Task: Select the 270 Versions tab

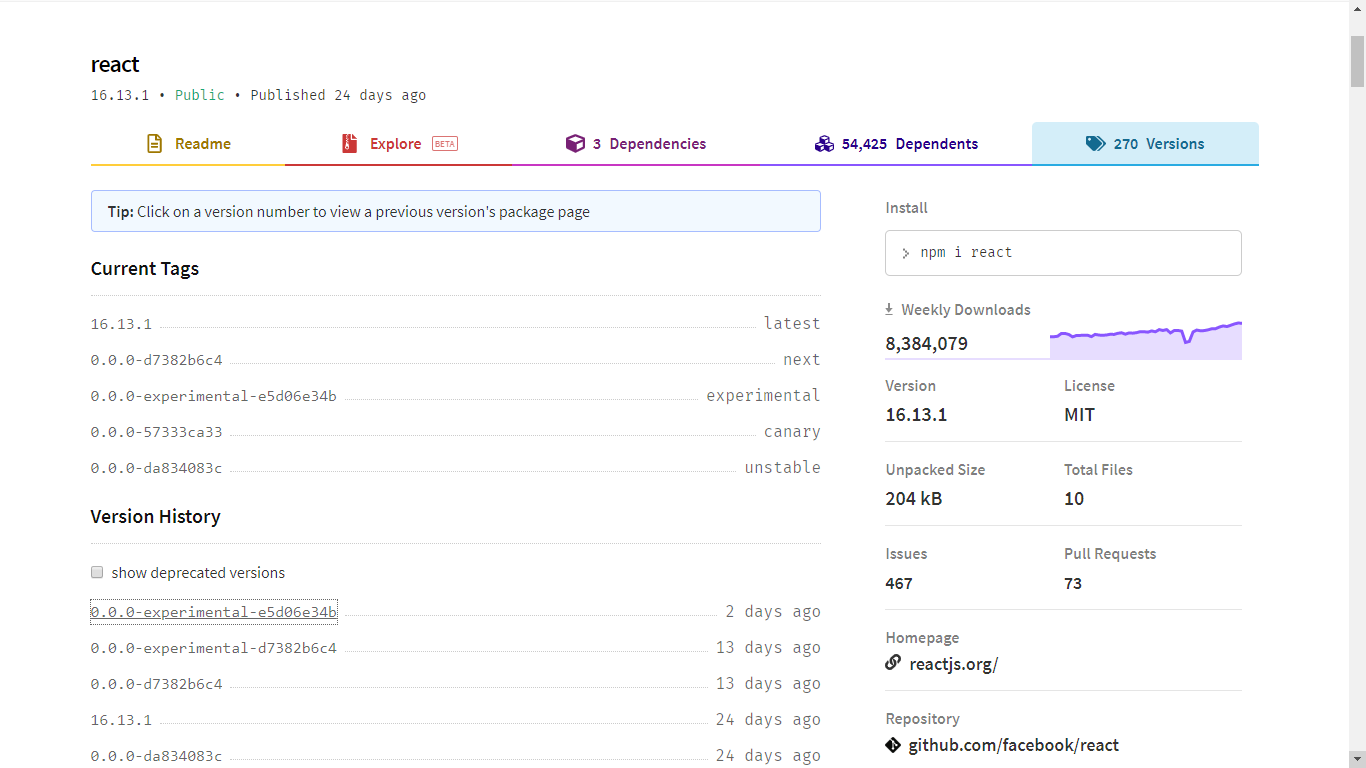Action: click(1145, 144)
